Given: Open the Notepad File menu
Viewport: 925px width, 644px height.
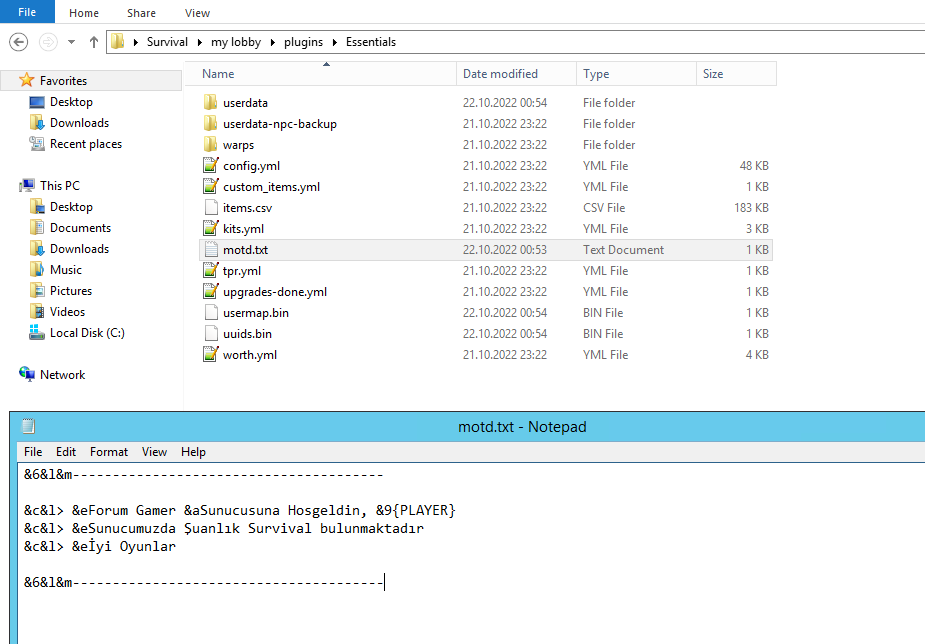Looking at the screenshot, I should pos(33,452).
